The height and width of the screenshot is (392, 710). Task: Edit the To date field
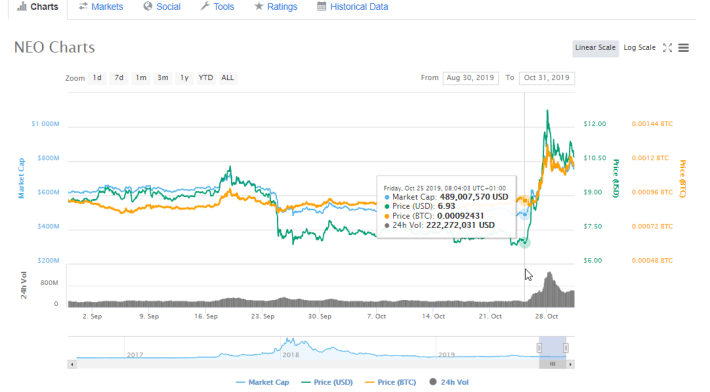tap(547, 78)
